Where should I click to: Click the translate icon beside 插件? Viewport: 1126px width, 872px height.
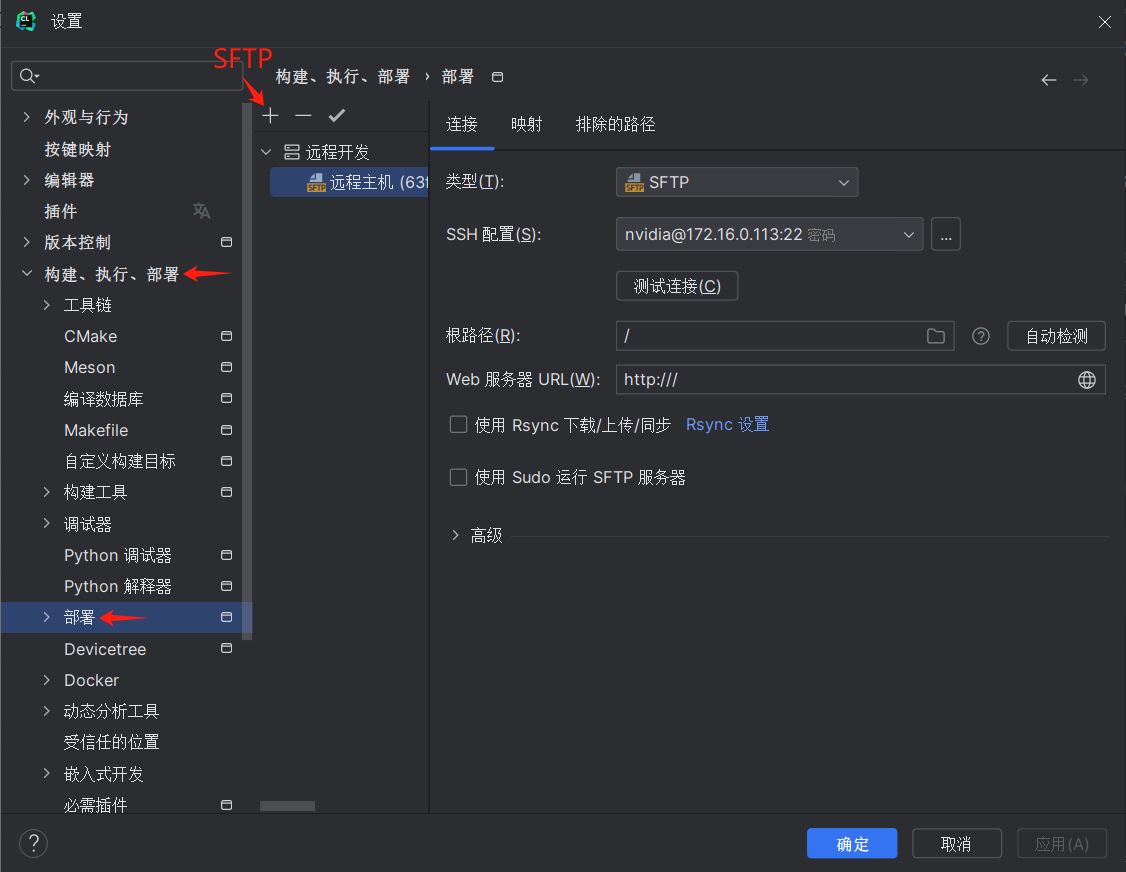tap(201, 210)
